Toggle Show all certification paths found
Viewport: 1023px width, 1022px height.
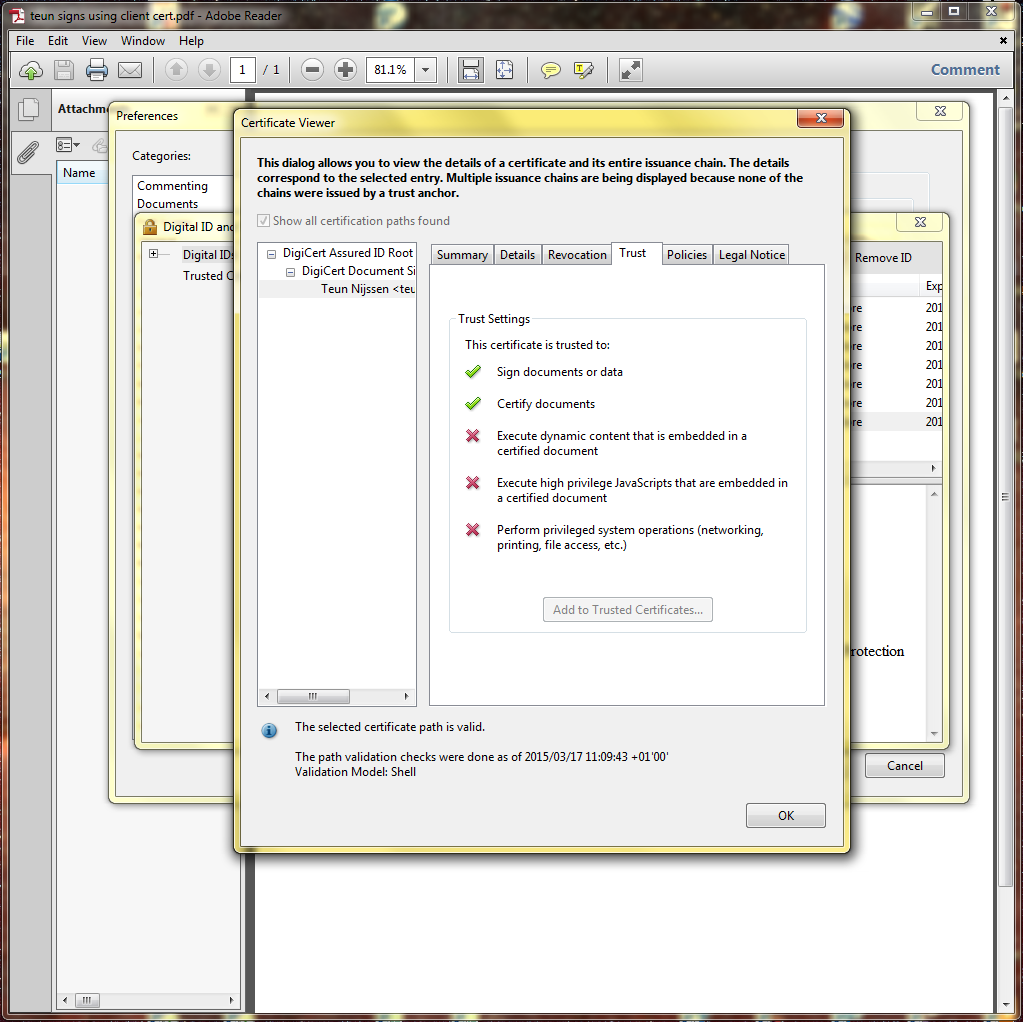click(x=264, y=221)
